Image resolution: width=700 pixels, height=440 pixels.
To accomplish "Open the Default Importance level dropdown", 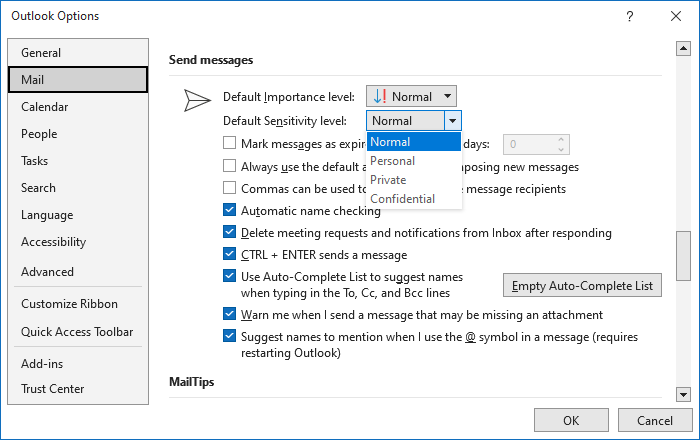I will tap(411, 96).
